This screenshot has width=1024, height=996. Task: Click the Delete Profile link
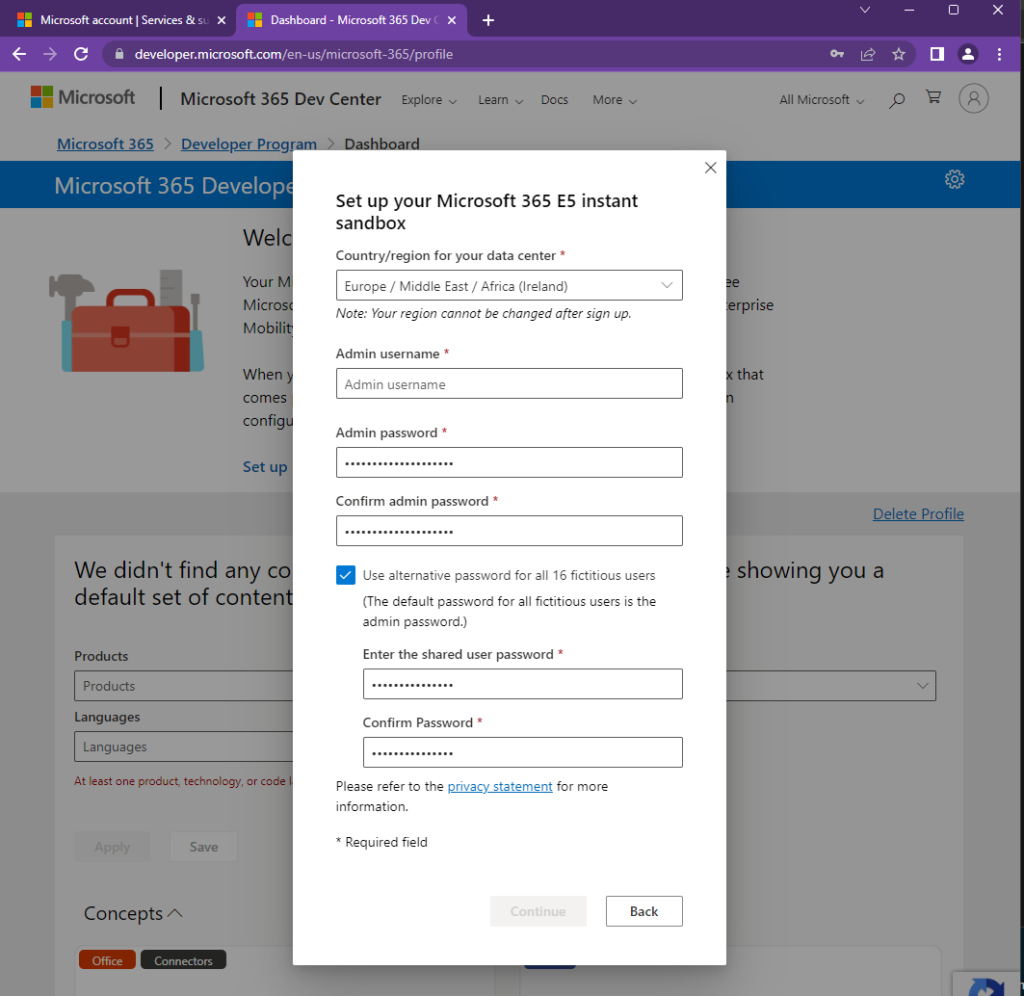click(x=918, y=514)
